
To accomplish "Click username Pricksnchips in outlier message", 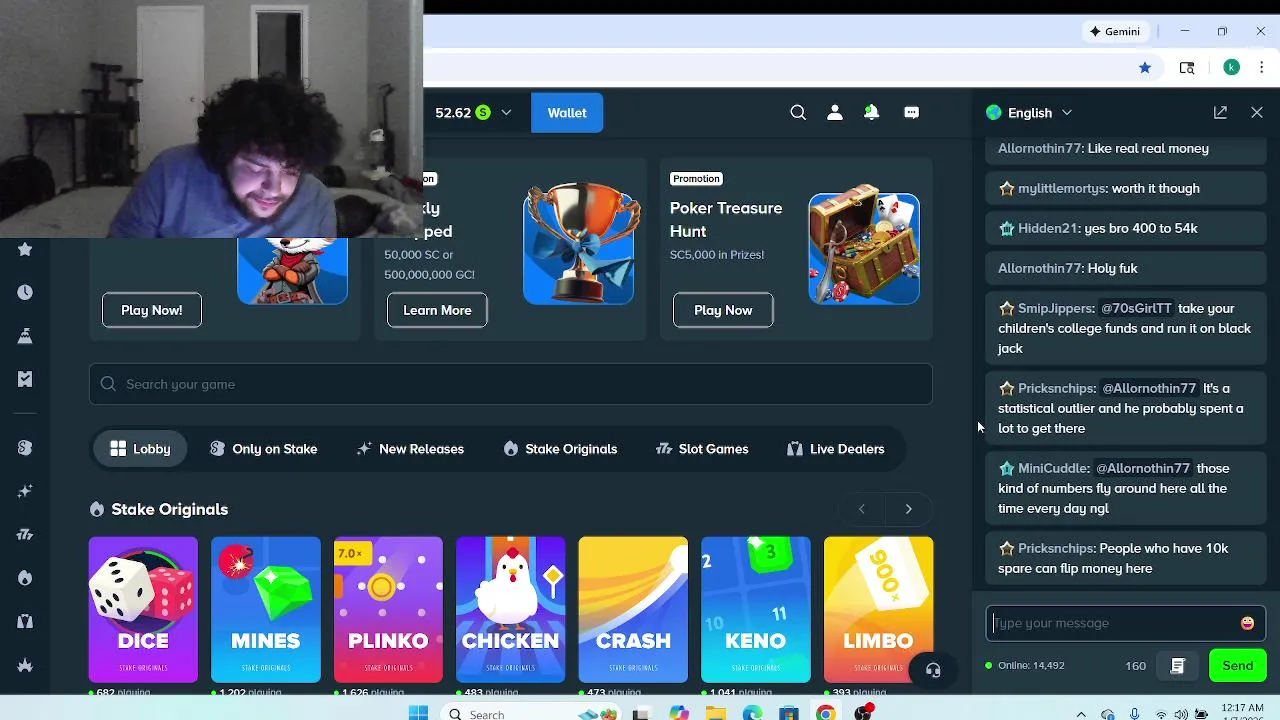I will click(x=1056, y=388).
